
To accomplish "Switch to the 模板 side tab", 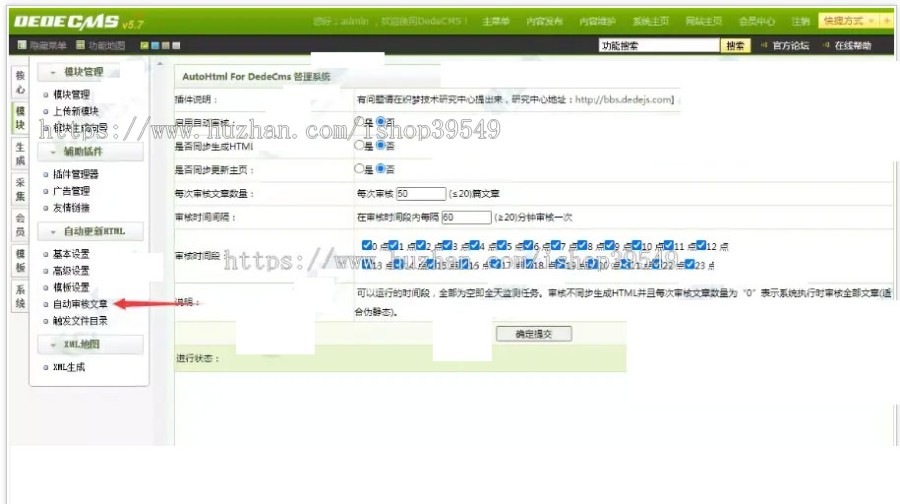I will pyautogui.click(x=20, y=261).
